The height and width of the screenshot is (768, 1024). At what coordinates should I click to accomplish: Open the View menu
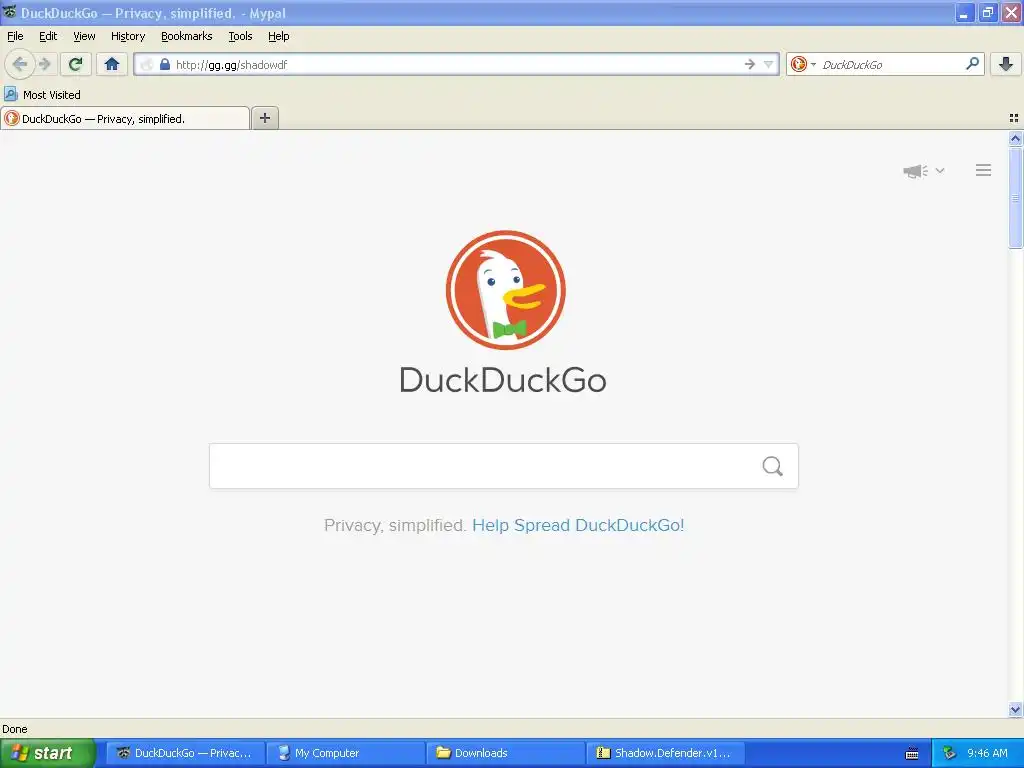pos(84,36)
